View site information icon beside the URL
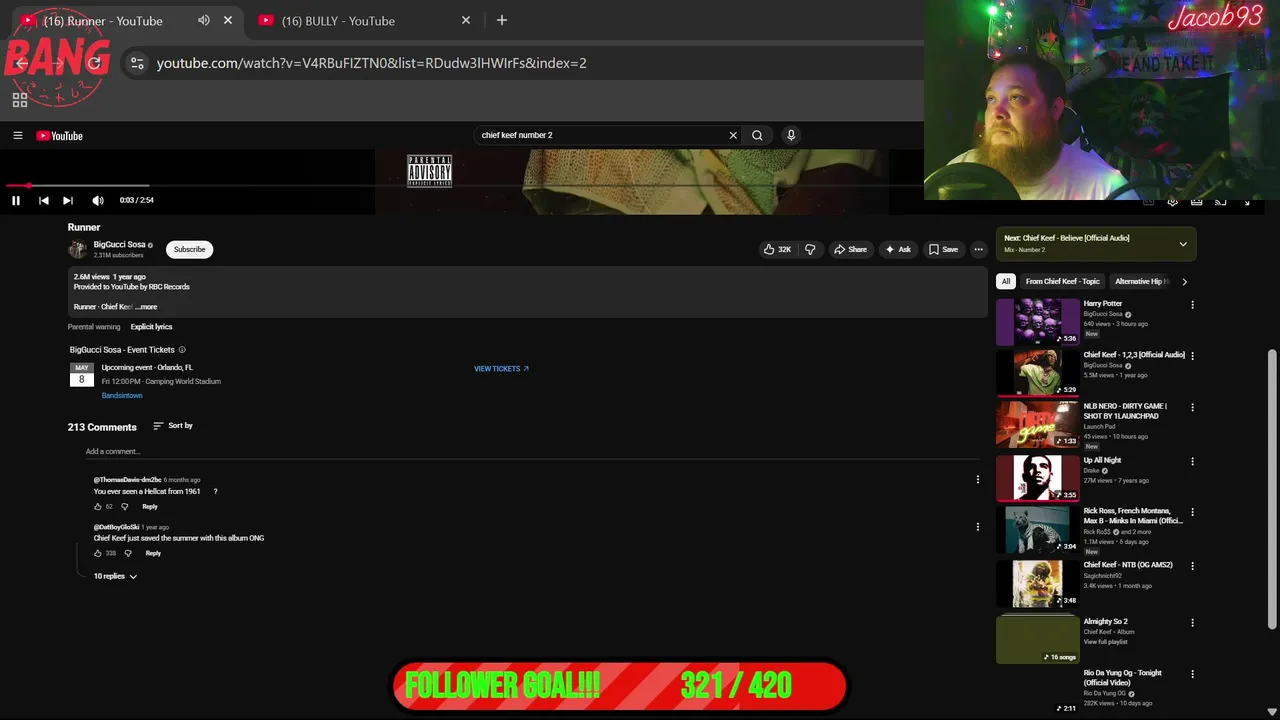1280x720 pixels. click(x=137, y=63)
